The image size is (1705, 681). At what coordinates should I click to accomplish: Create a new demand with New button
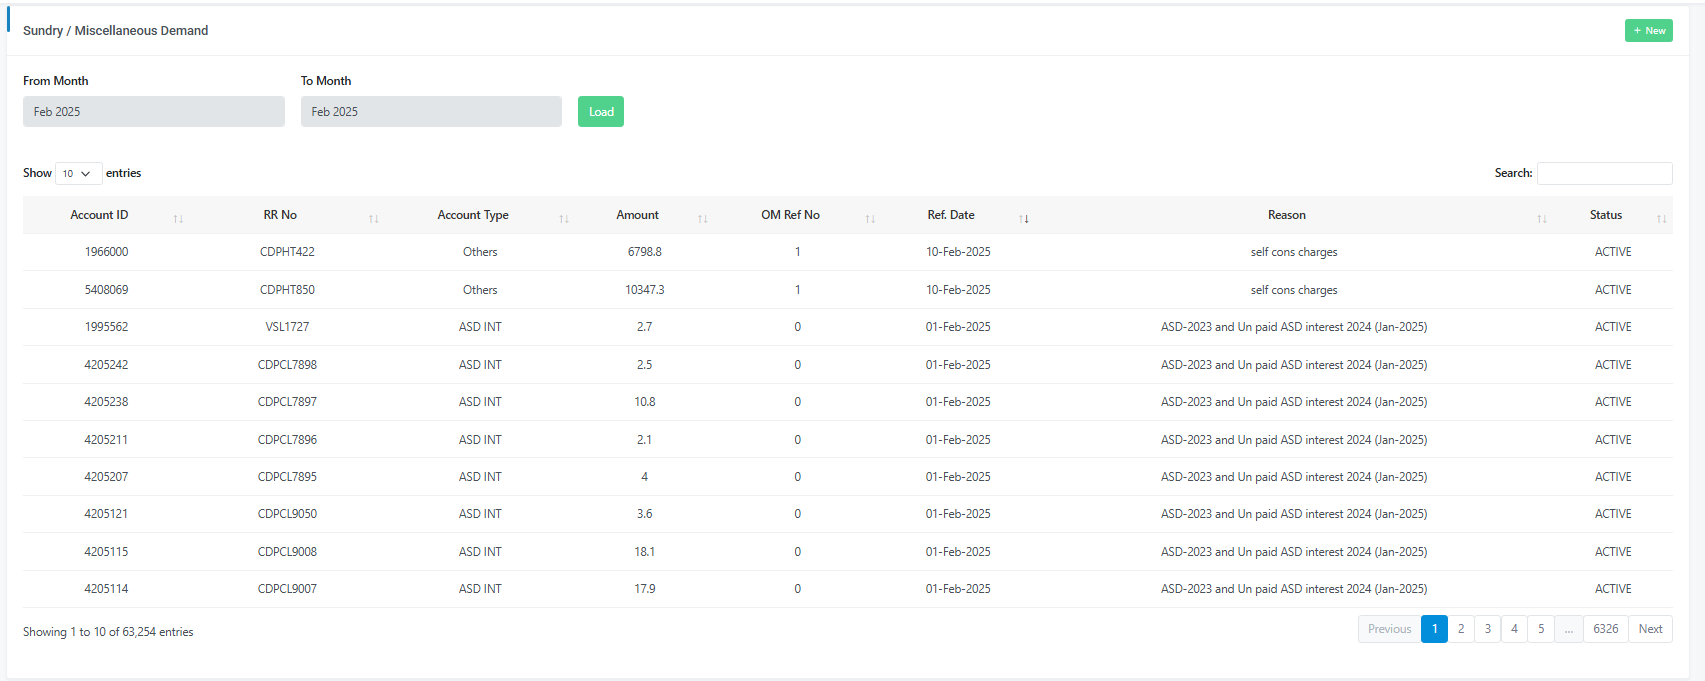[x=1648, y=31]
